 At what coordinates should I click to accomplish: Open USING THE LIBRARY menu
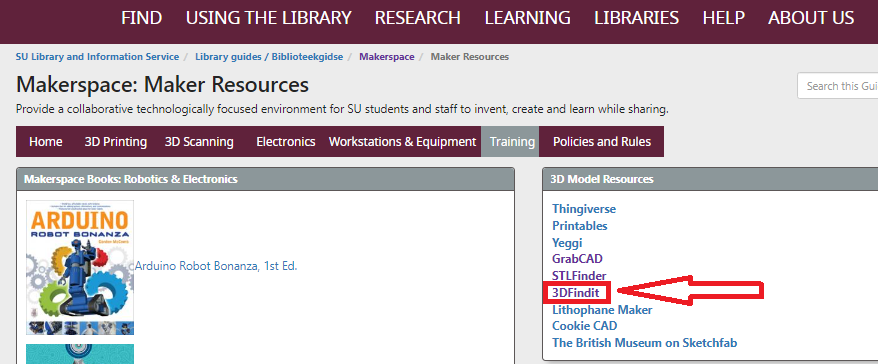click(x=269, y=18)
